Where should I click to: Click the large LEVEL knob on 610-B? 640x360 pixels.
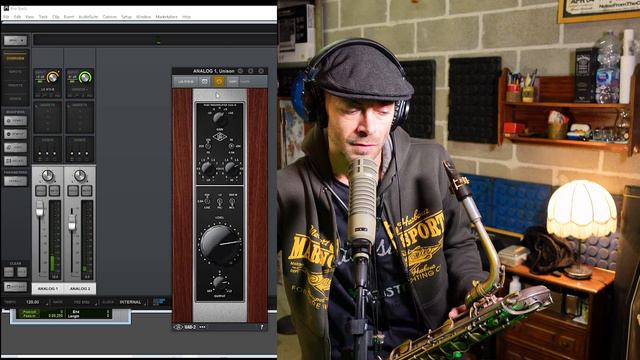(220, 244)
